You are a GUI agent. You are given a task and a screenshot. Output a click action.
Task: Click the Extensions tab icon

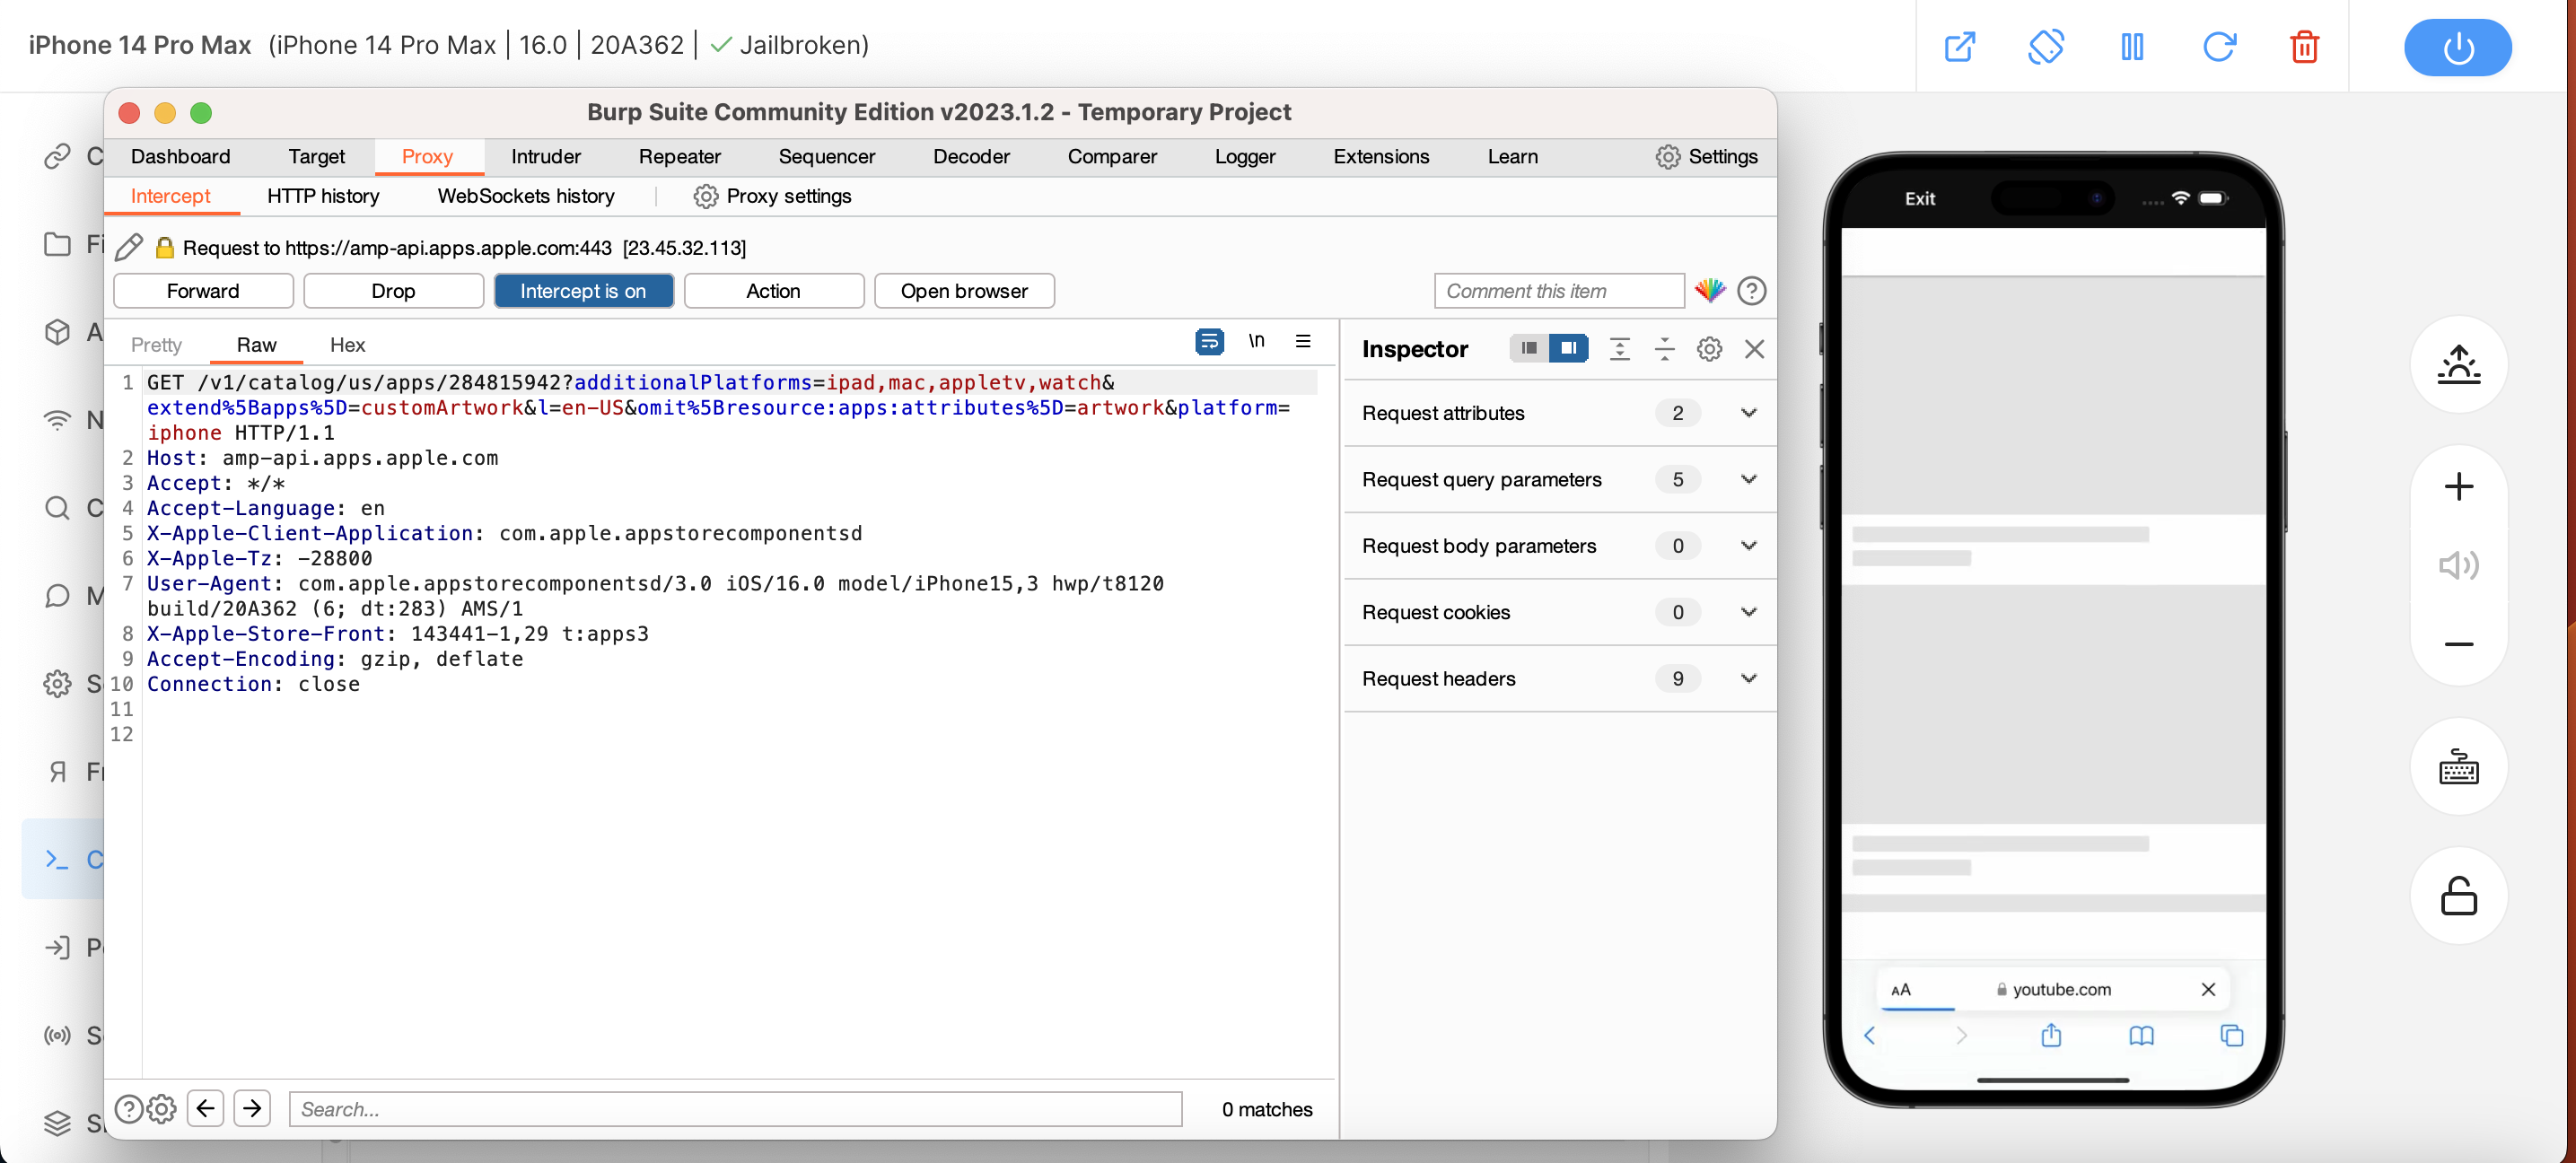1380,154
